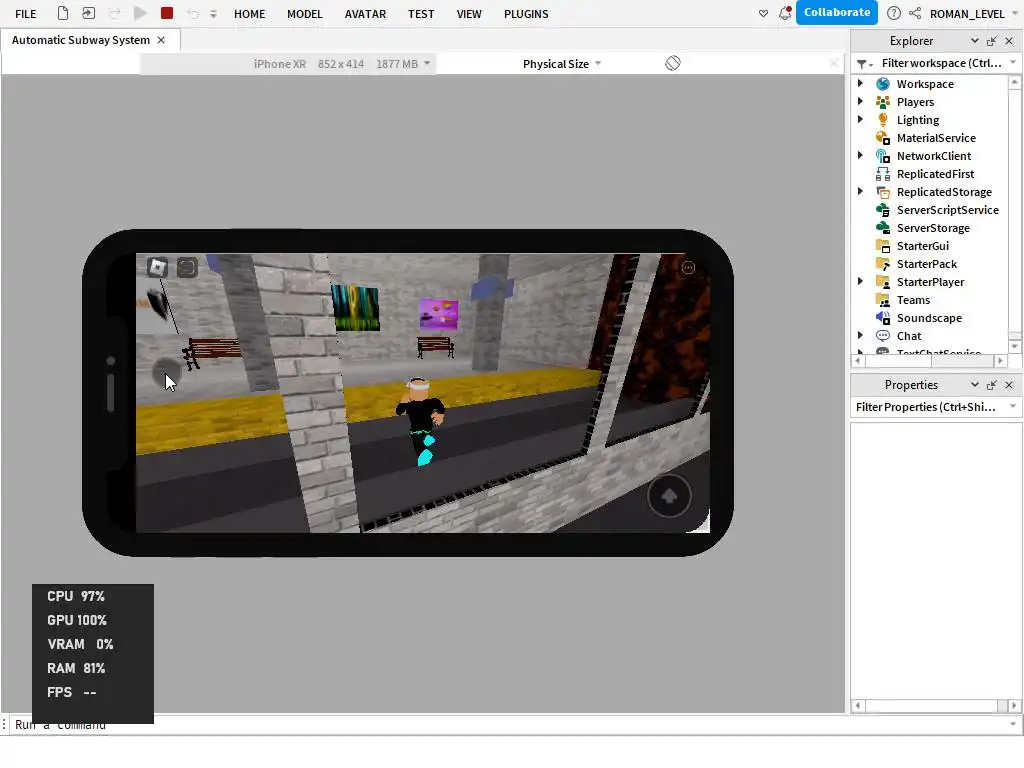Expand the StarterPlayer tree node

(x=860, y=281)
